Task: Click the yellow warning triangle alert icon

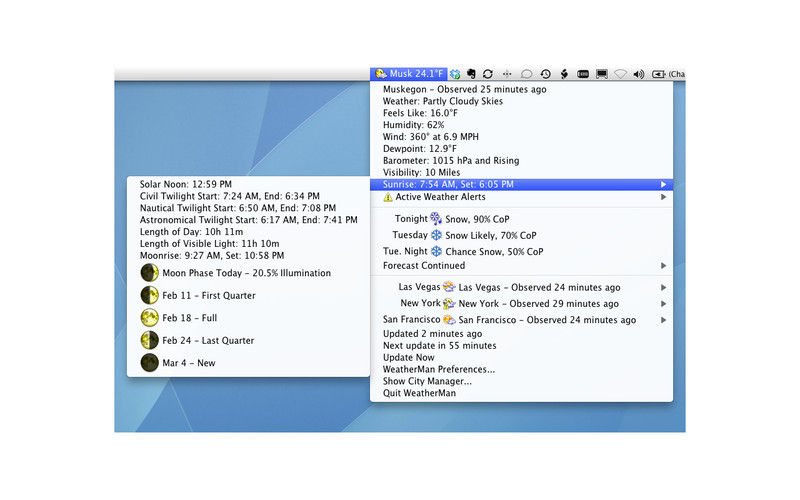Action: click(x=388, y=197)
